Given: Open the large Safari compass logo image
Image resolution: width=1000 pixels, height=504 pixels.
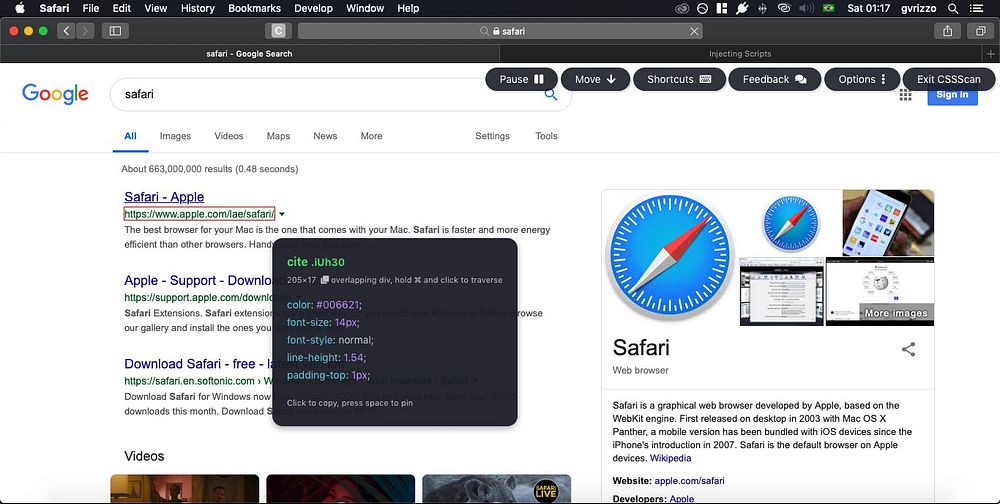Looking at the screenshot, I should pos(670,255).
